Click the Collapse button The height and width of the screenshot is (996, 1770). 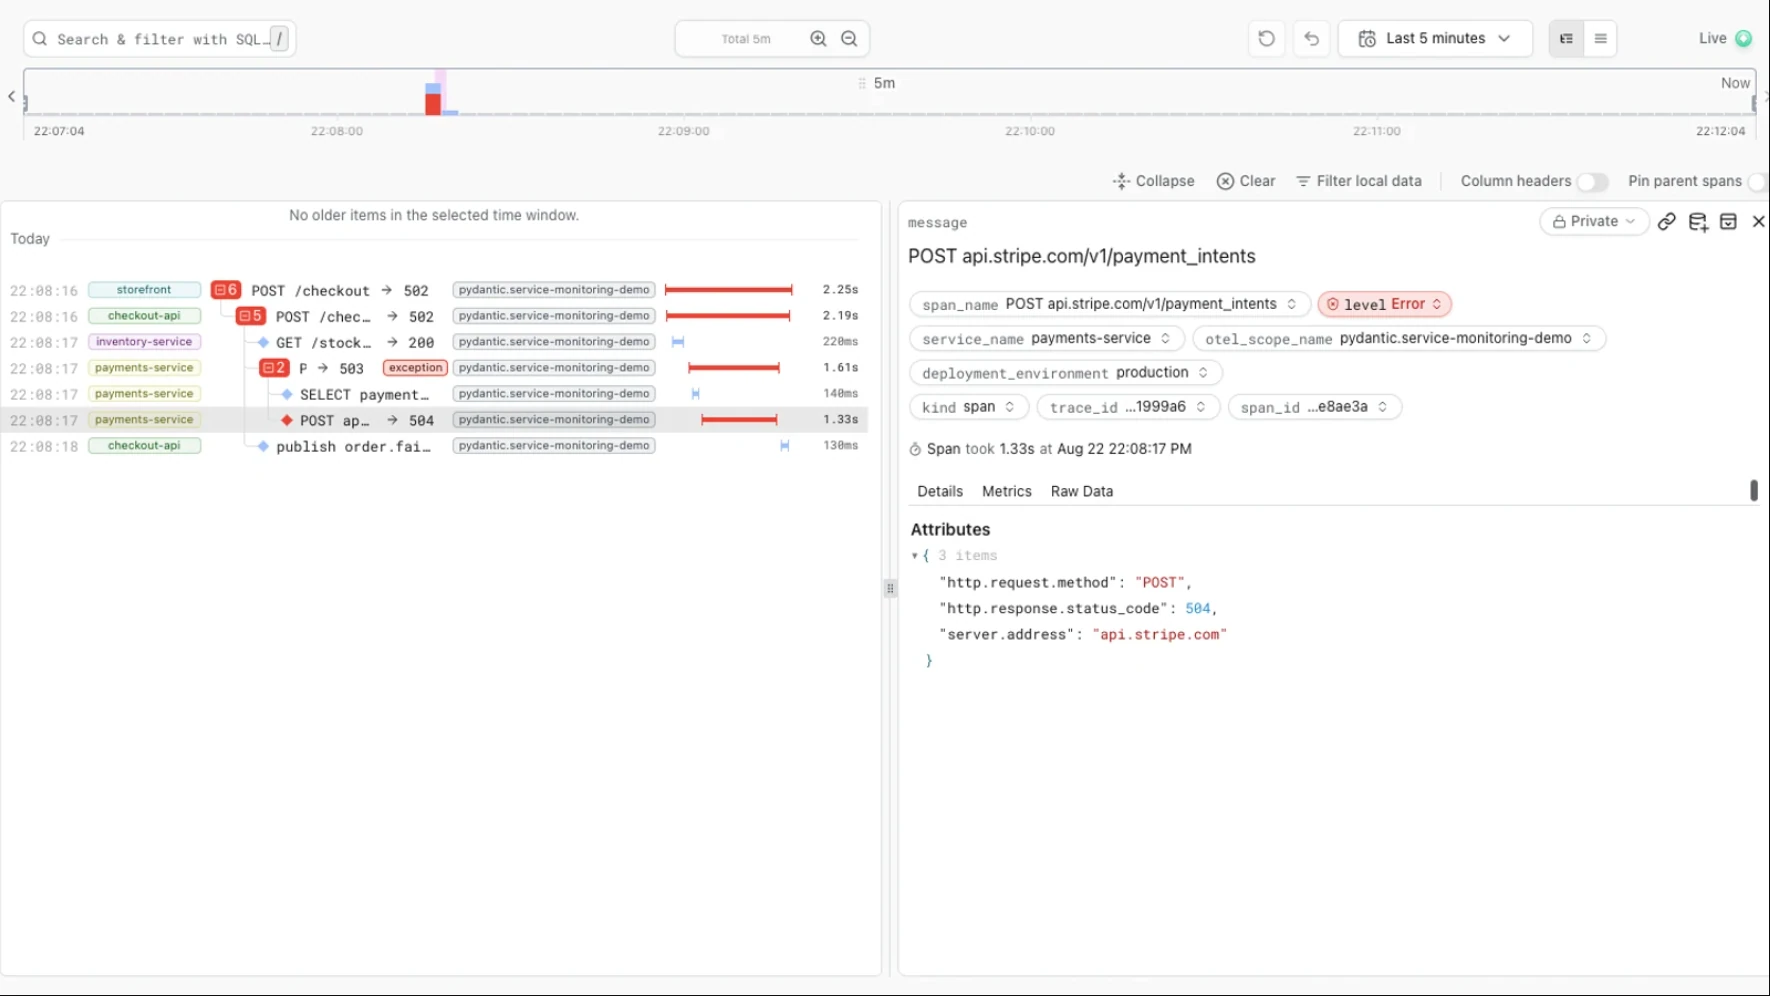click(1153, 182)
